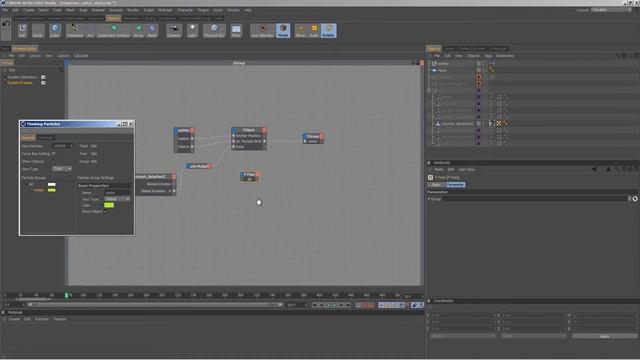Click the Null object tool icon
The height and width of the screenshot is (360, 640).
click(22, 30)
